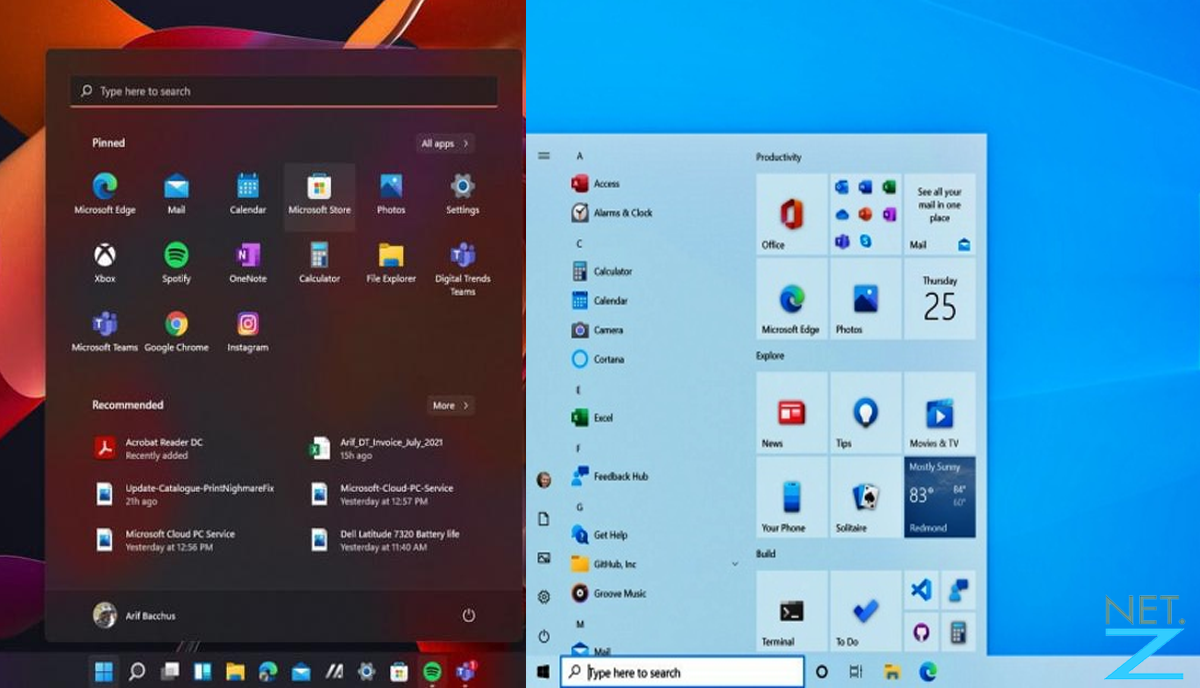This screenshot has width=1200, height=688.
Task: Open Settings in Windows 11 pinned apps
Action: tap(462, 194)
